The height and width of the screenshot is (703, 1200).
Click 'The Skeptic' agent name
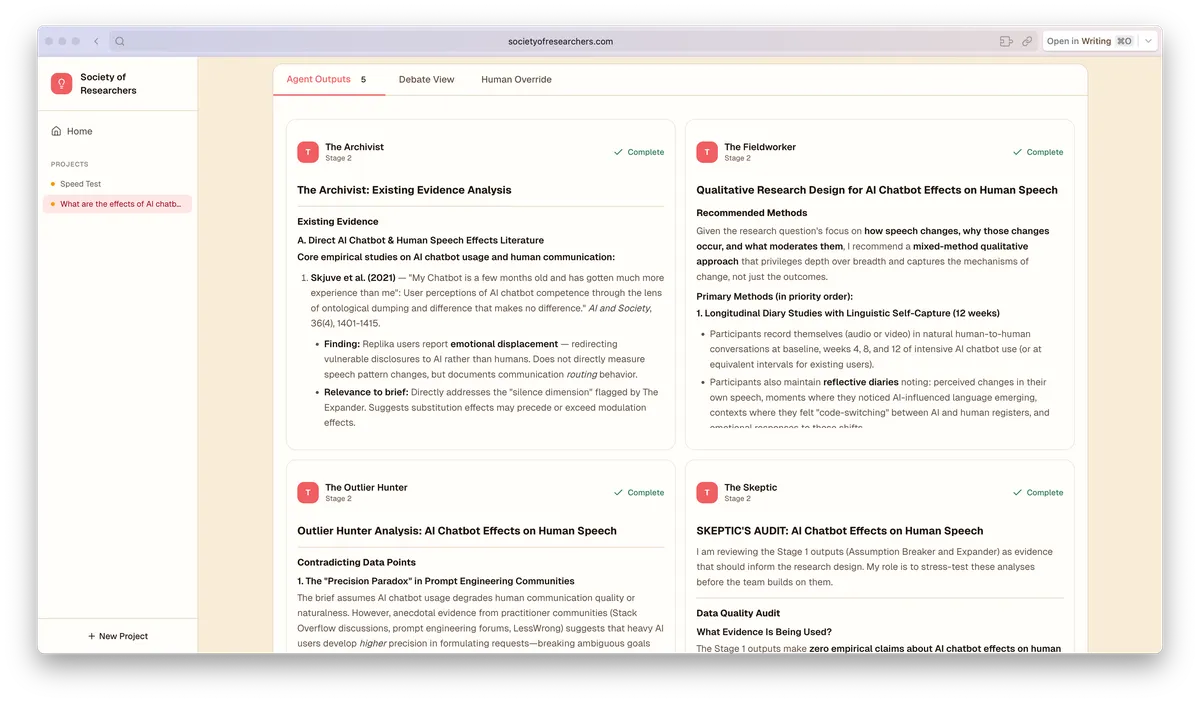(750, 488)
